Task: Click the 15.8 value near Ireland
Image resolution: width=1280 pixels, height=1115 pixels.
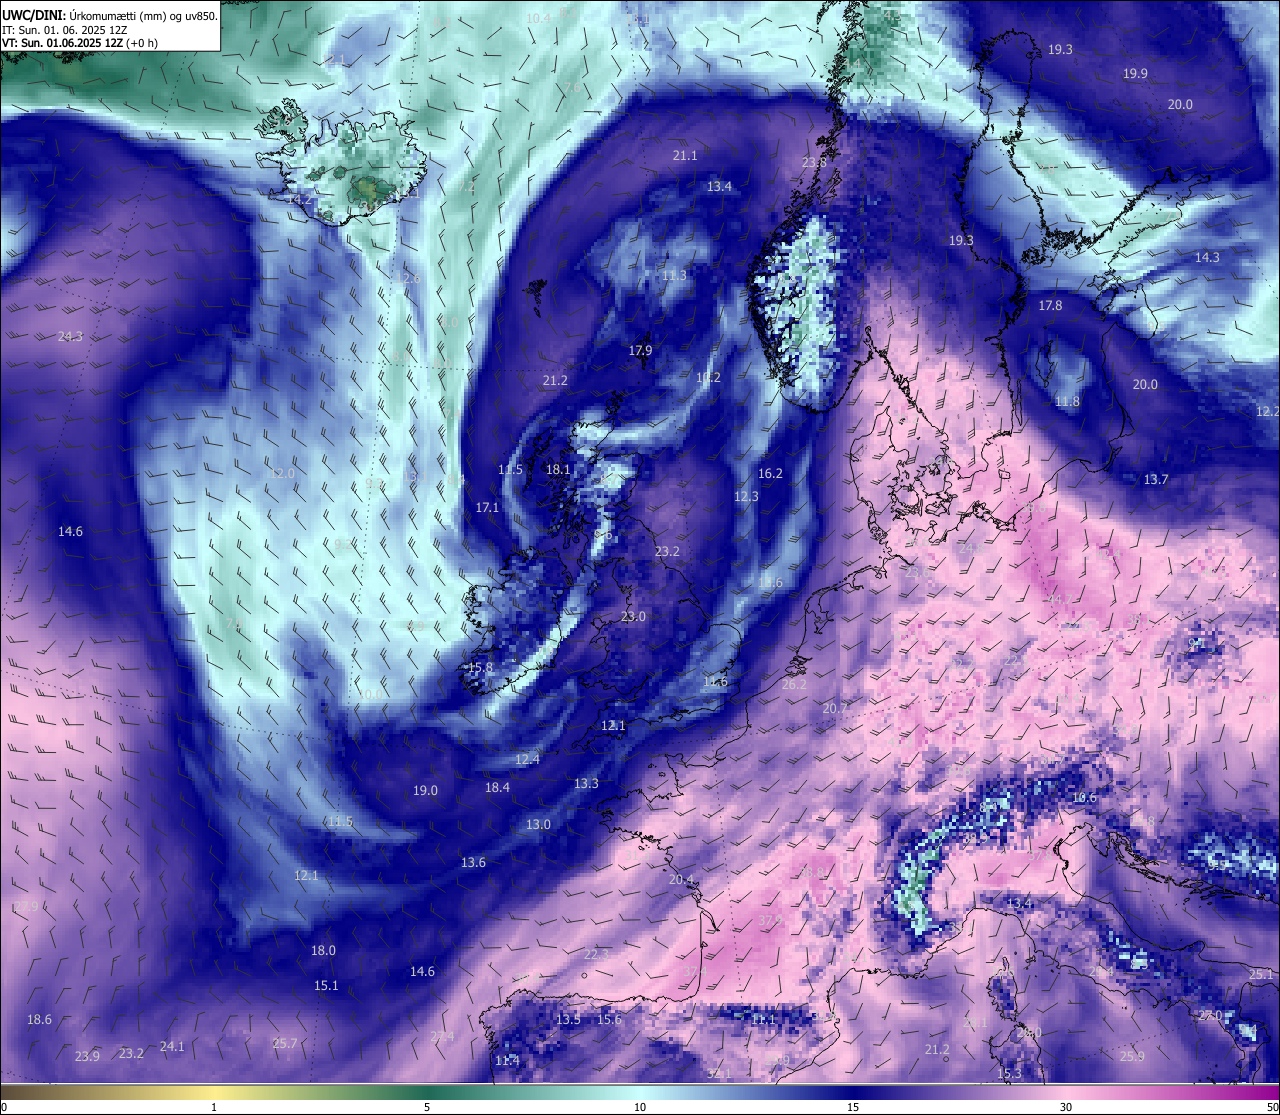Action: 481,668
